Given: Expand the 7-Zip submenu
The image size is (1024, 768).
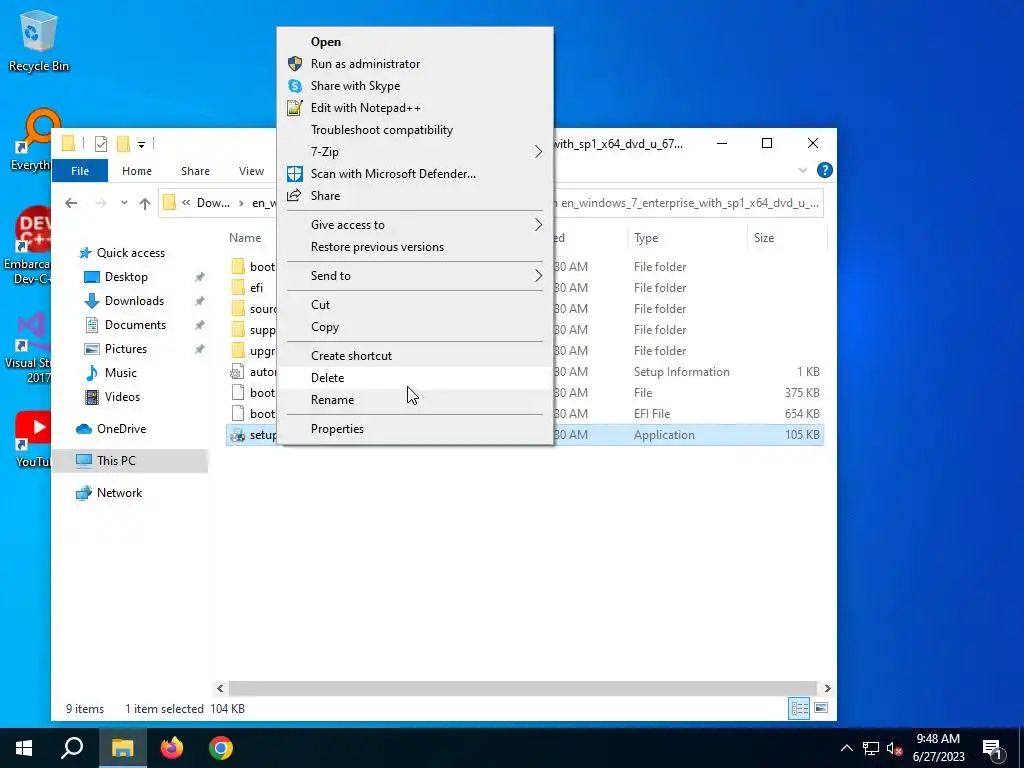Looking at the screenshot, I should tap(538, 152).
